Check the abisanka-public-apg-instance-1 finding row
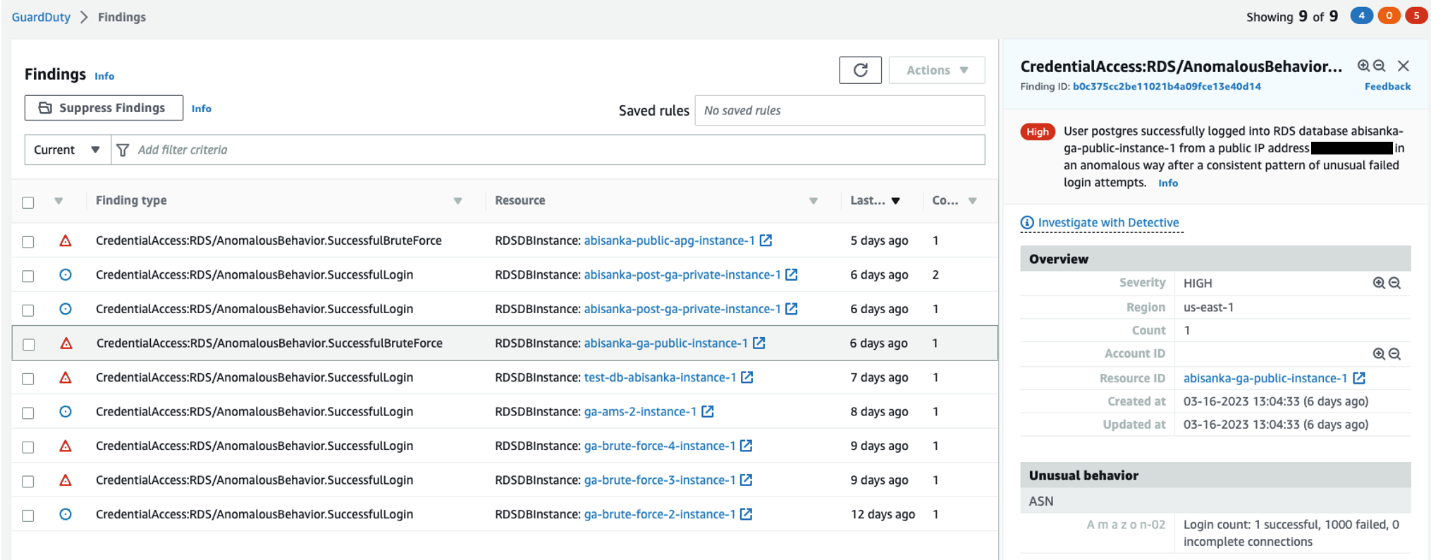Image resolution: width=1431 pixels, height=560 pixels. pos(28,242)
